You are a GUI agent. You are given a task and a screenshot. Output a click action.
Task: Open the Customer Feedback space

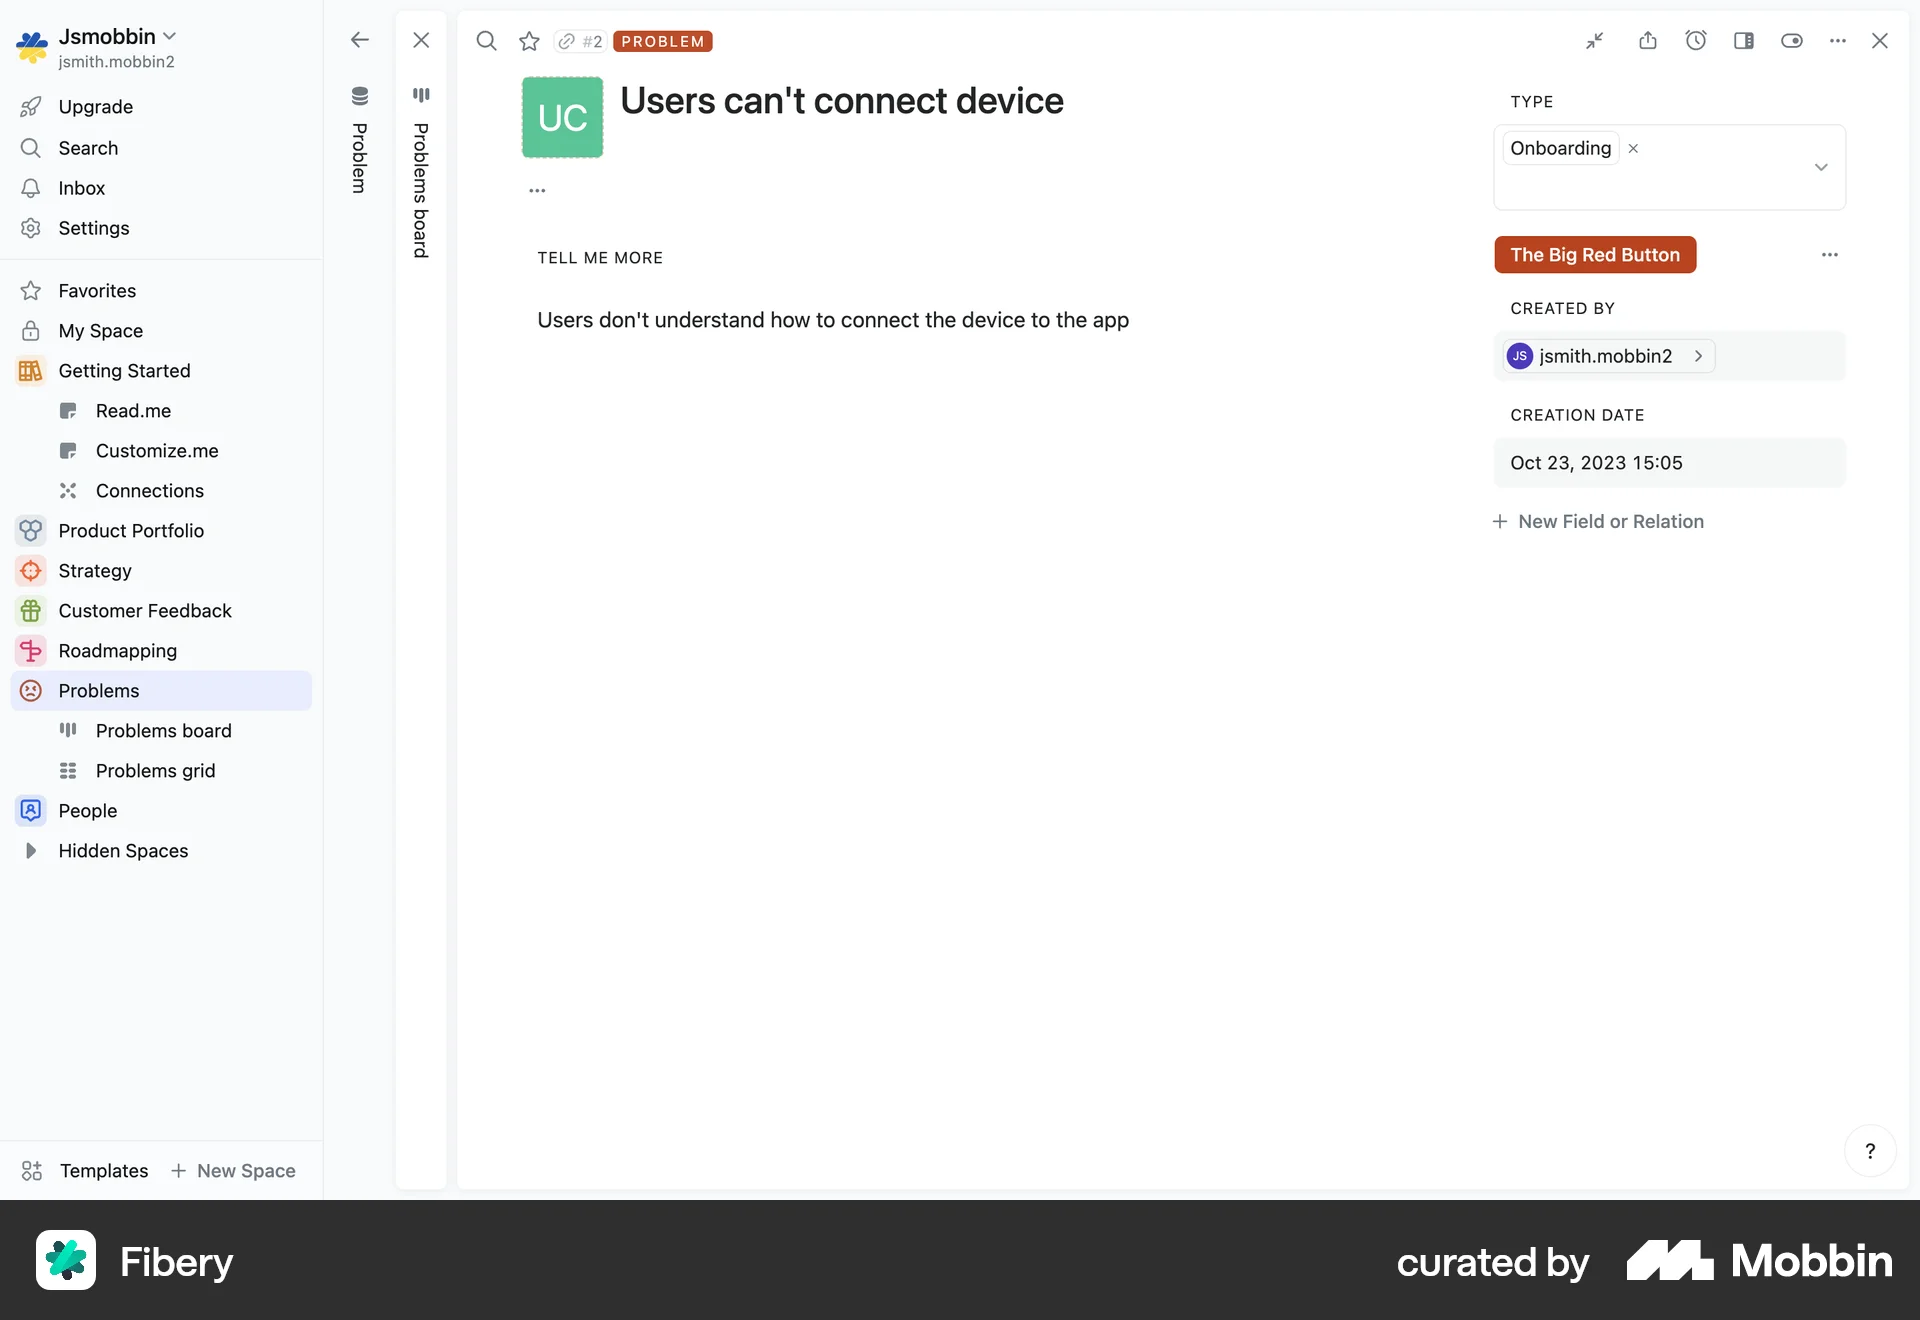[x=145, y=610]
